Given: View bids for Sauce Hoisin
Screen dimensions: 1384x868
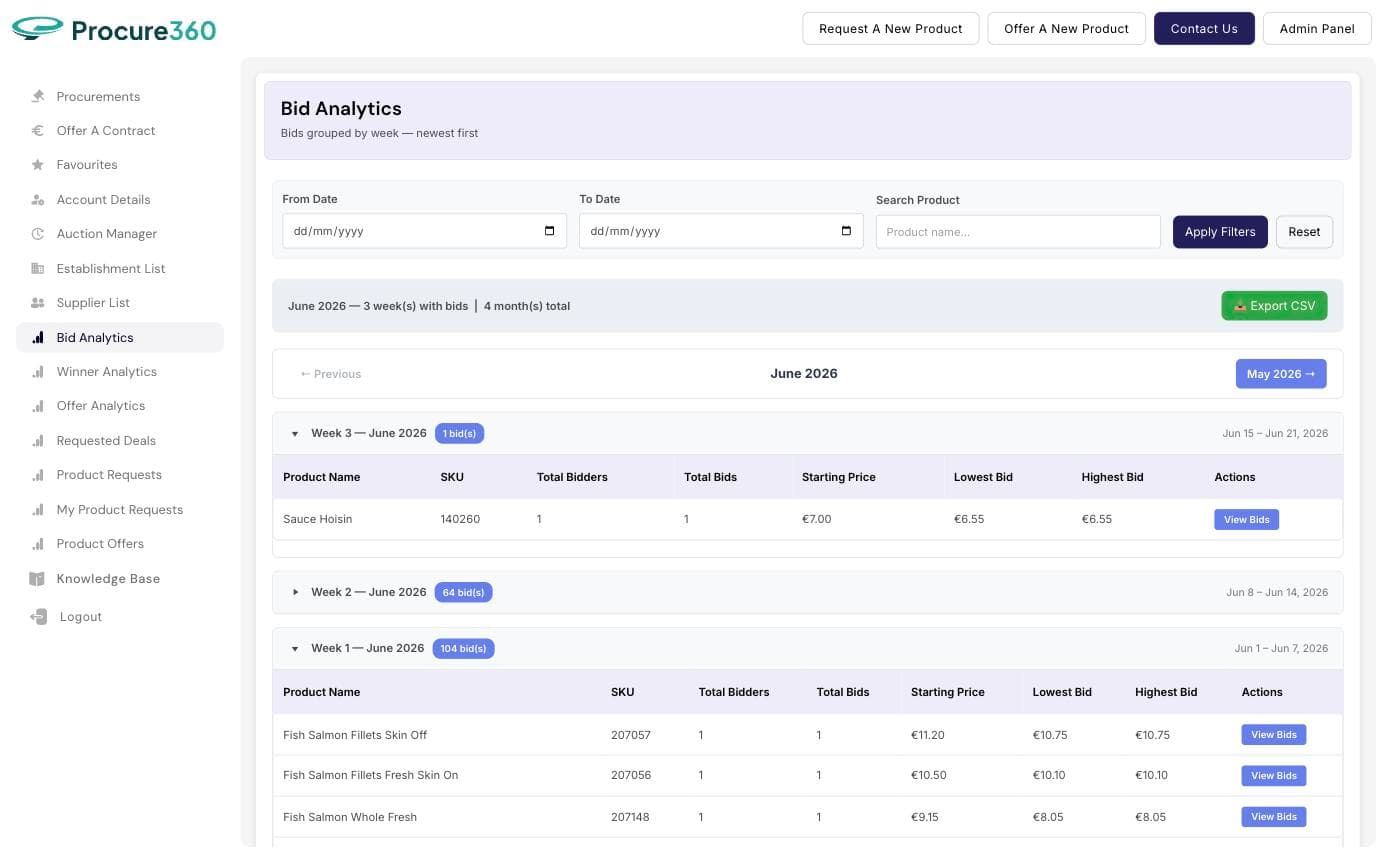Looking at the screenshot, I should [1246, 520].
